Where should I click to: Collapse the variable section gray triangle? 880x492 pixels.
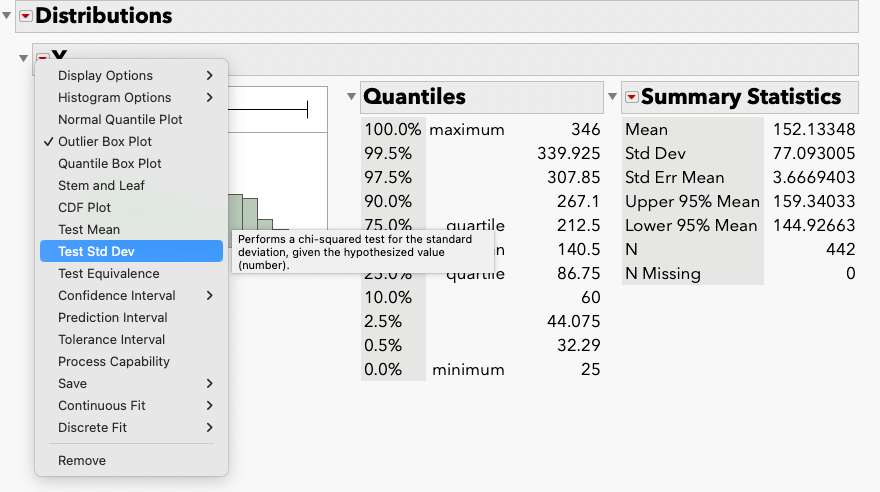pos(23,58)
